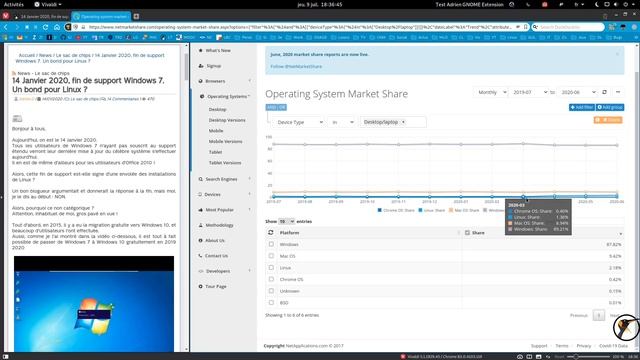Viewport: 640px width, 360px height.
Task: Open the RSS feed icon beside News
Action: tap(14, 73)
